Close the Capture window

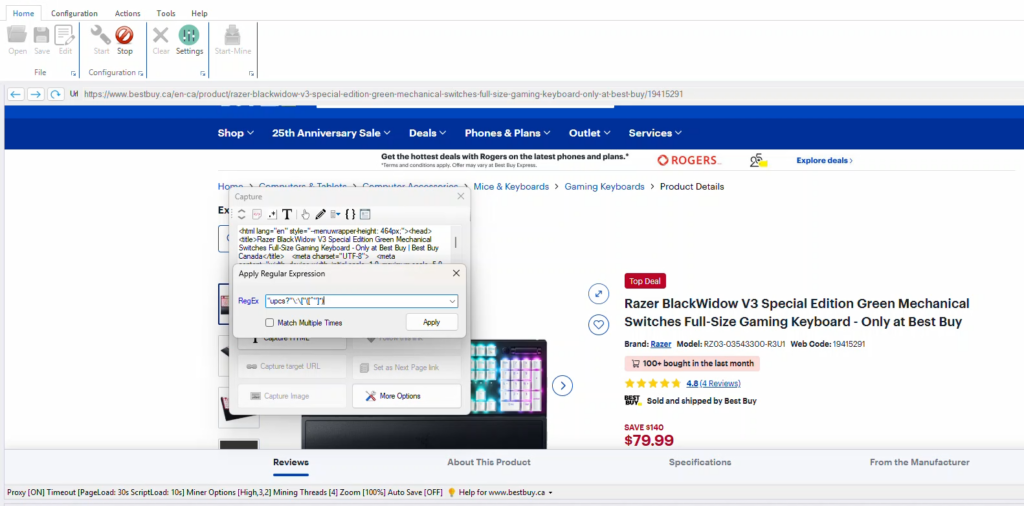point(460,196)
